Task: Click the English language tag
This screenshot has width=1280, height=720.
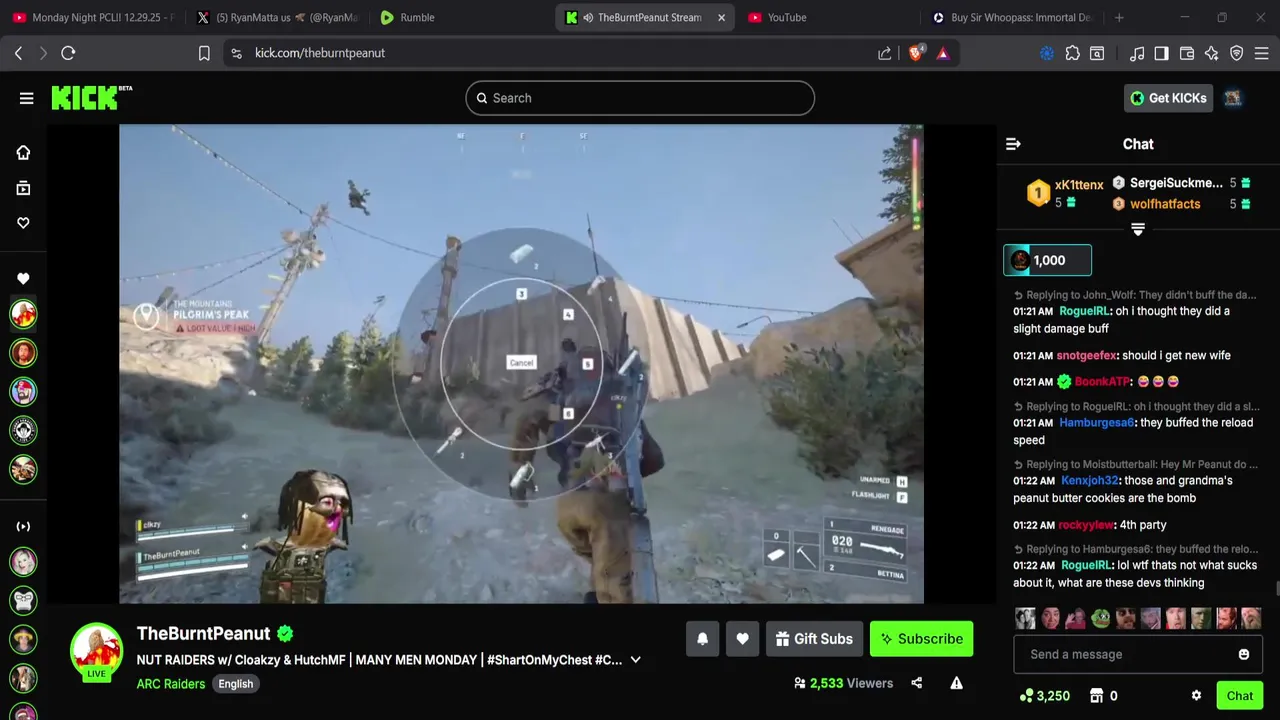Action: (236, 684)
